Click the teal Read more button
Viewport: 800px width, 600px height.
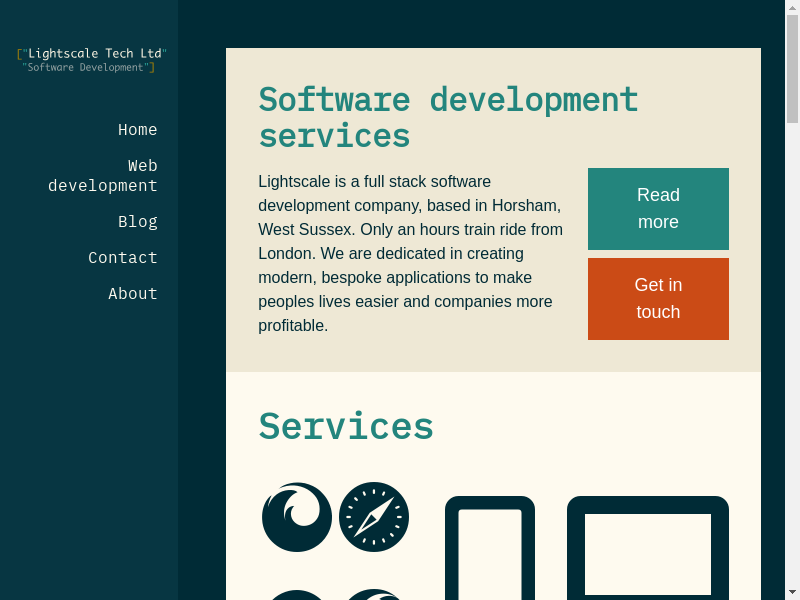tap(658, 209)
